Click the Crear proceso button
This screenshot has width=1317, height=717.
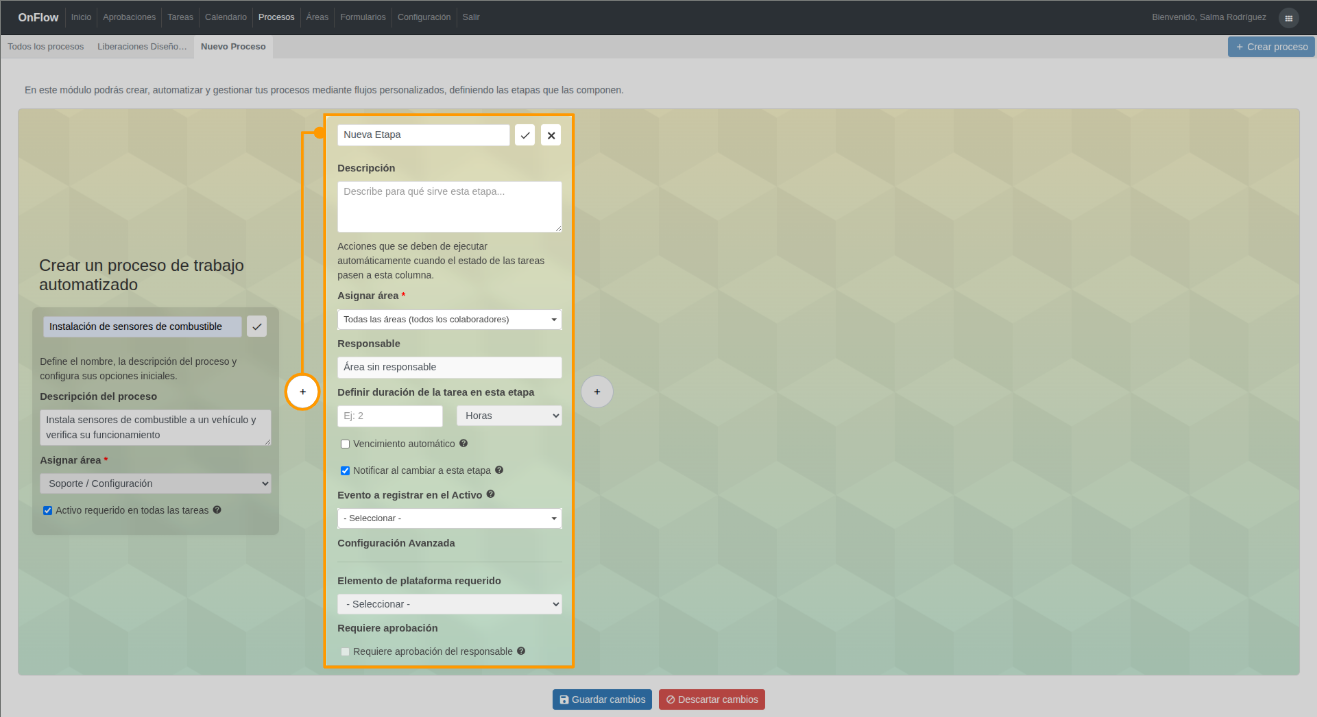pyautogui.click(x=1271, y=46)
